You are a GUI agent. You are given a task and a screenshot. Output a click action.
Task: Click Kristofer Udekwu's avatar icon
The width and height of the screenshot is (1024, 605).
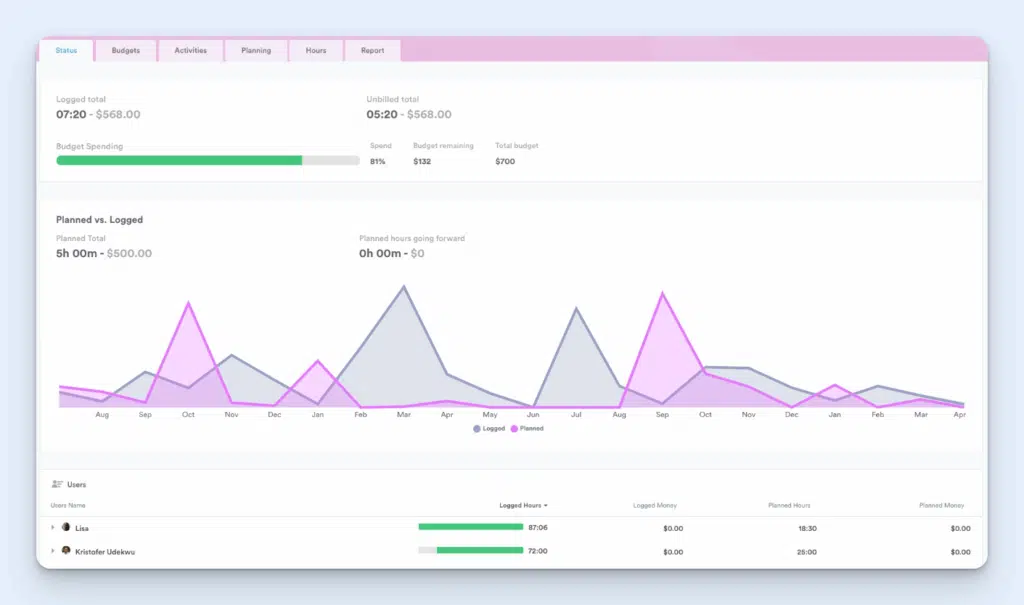pos(66,551)
